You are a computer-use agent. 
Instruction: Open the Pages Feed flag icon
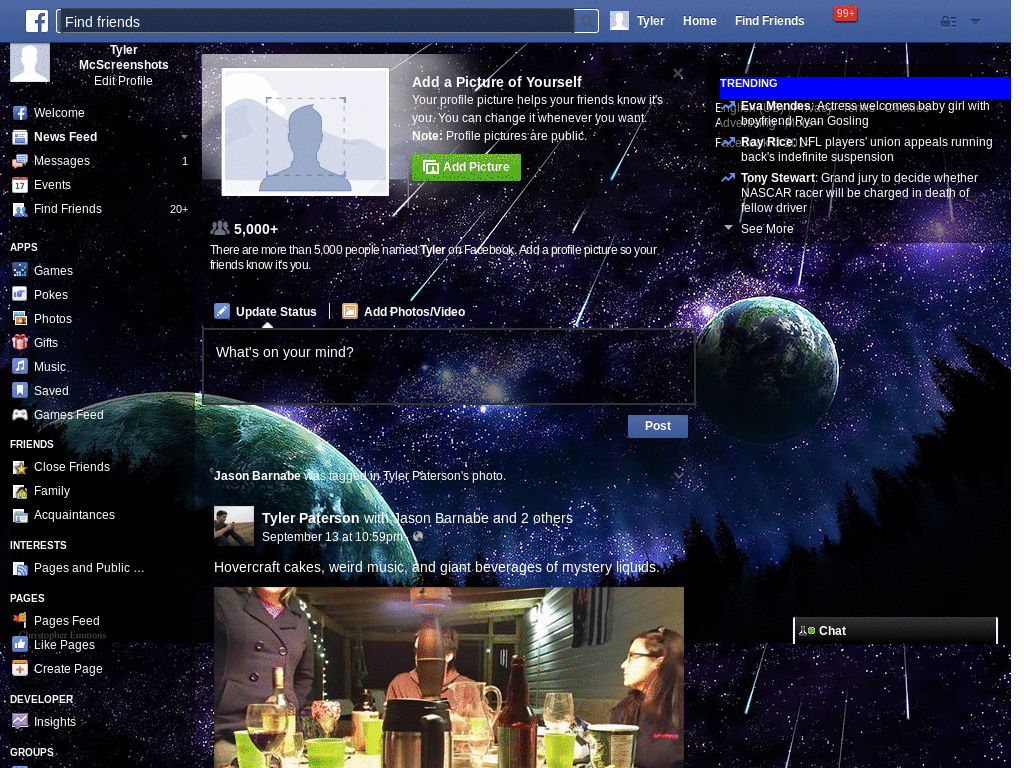click(20, 620)
